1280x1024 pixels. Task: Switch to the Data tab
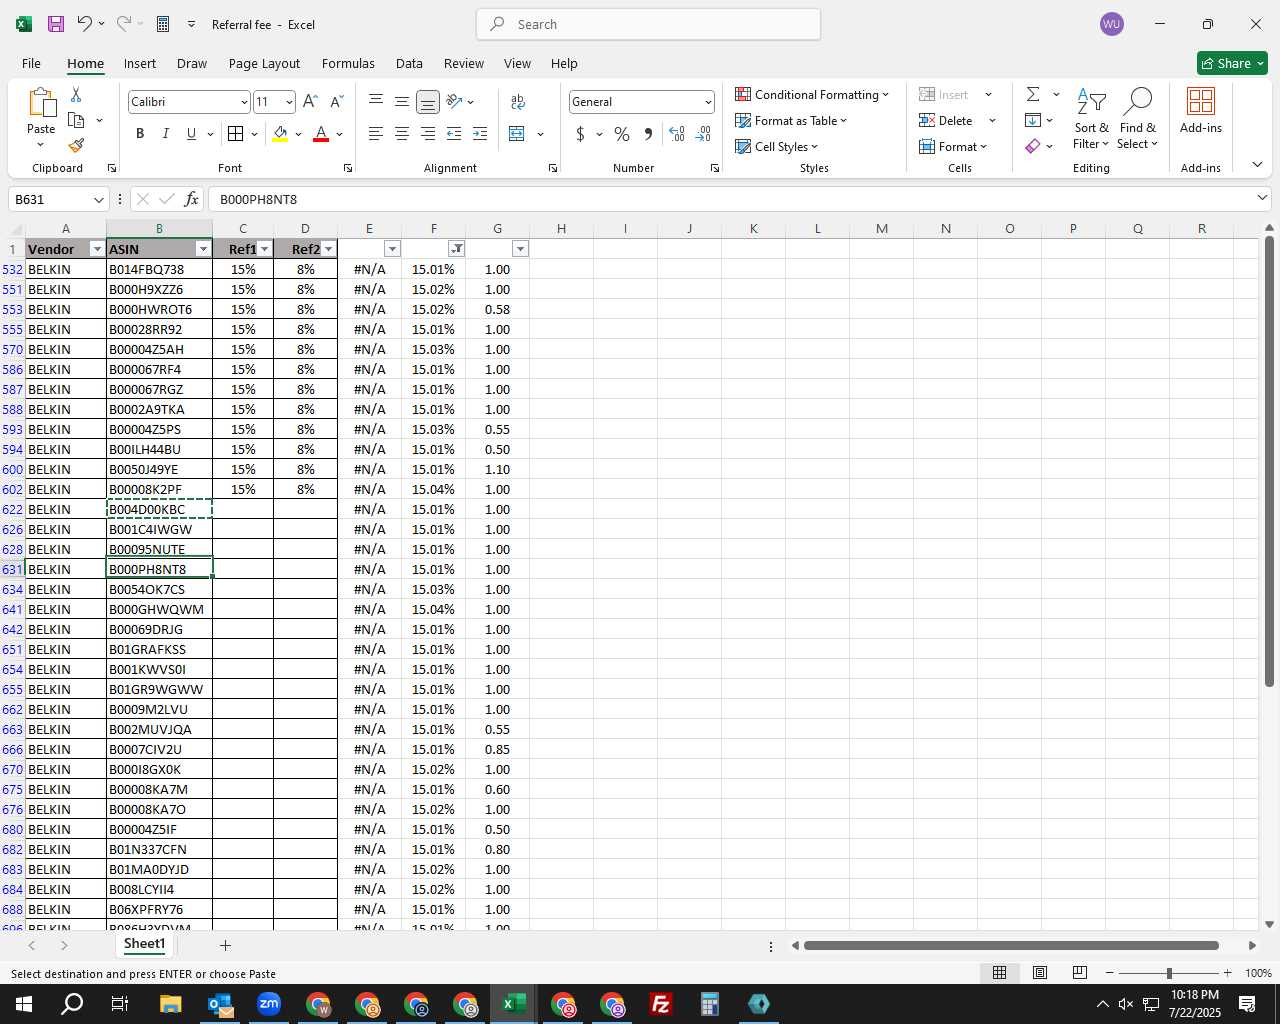click(409, 63)
